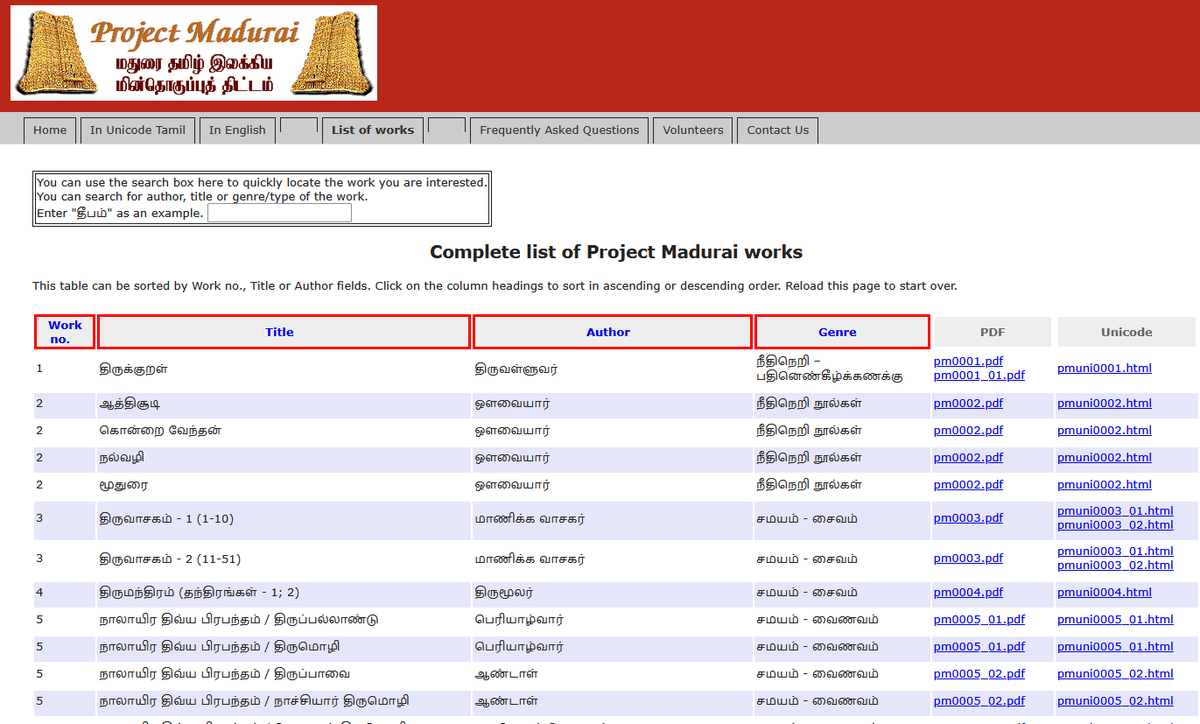1200x724 pixels.
Task: Open Frequently Asked Questions tab
Action: point(559,130)
